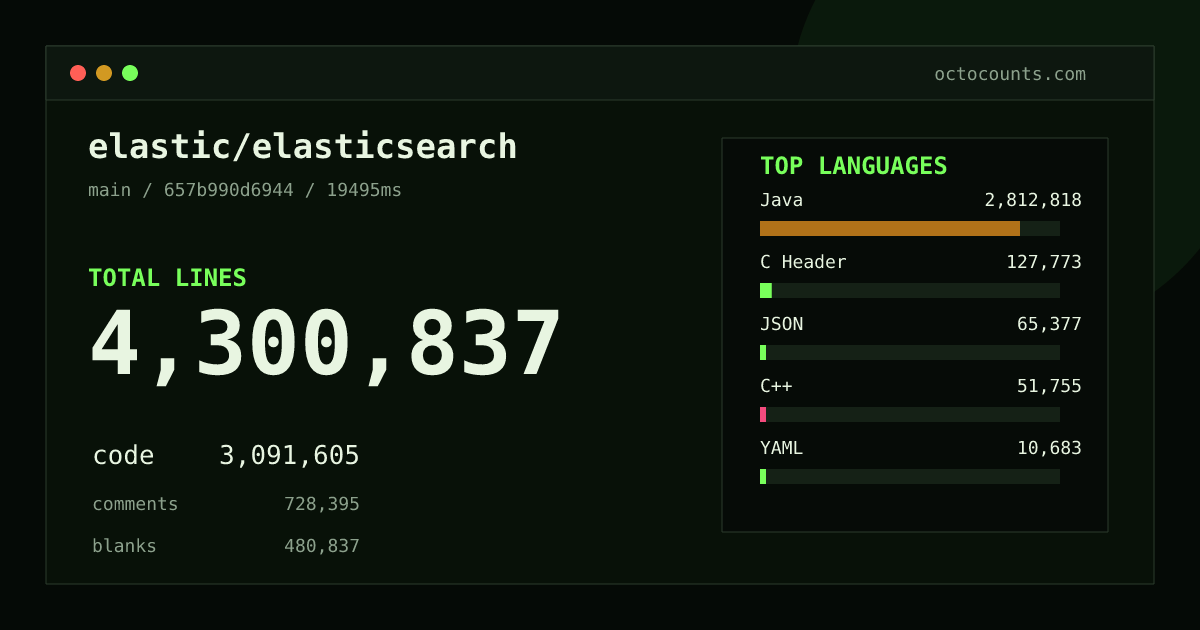1200x630 pixels.
Task: Click the code row label
Action: click(123, 456)
